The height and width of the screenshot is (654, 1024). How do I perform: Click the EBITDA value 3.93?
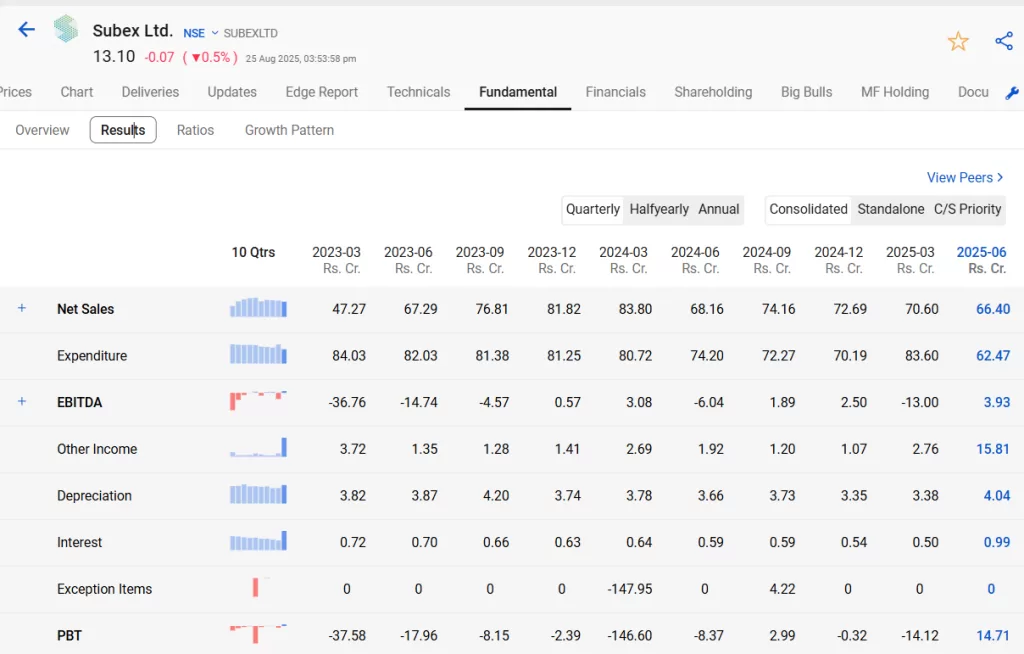(997, 402)
